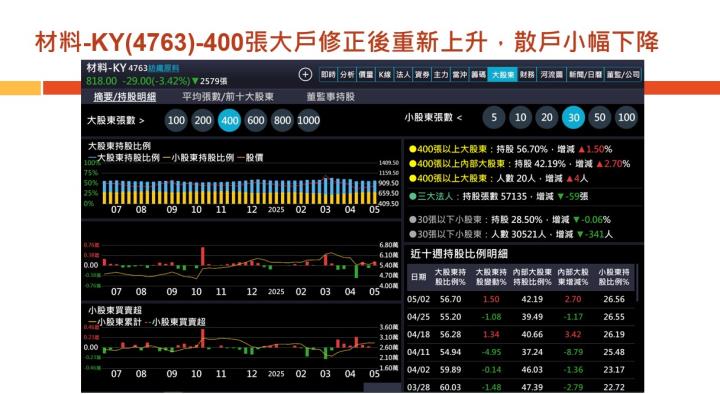Open the 財務 tab

527,74
